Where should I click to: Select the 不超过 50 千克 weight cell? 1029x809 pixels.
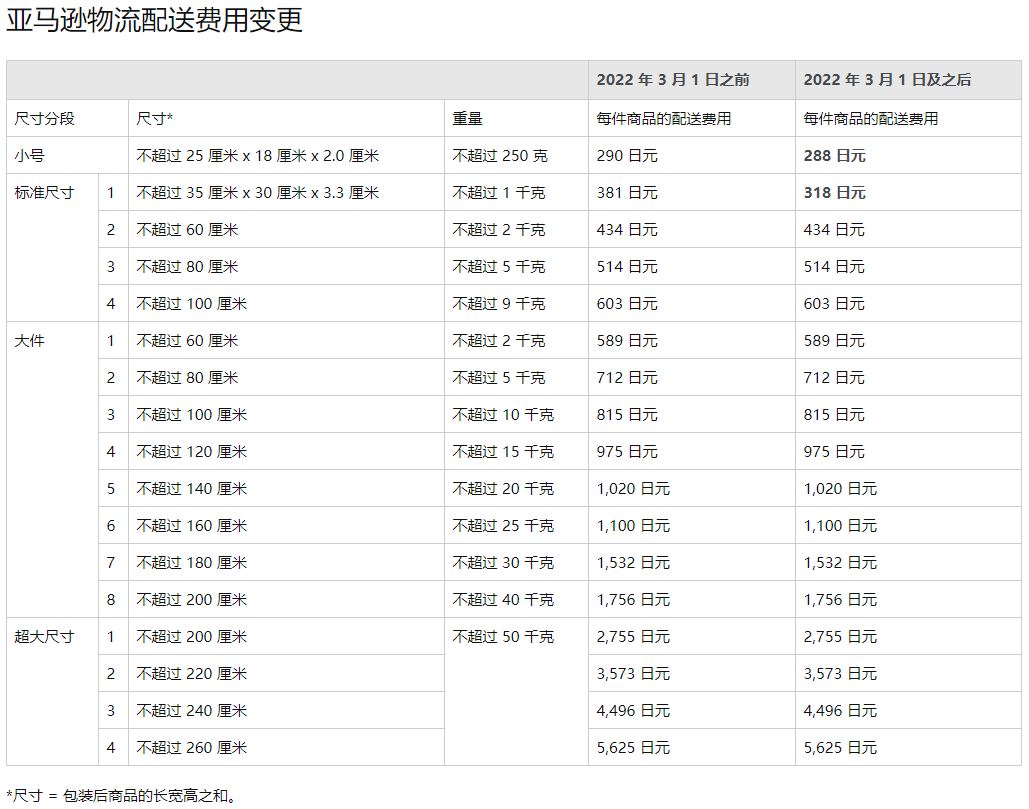(503, 637)
